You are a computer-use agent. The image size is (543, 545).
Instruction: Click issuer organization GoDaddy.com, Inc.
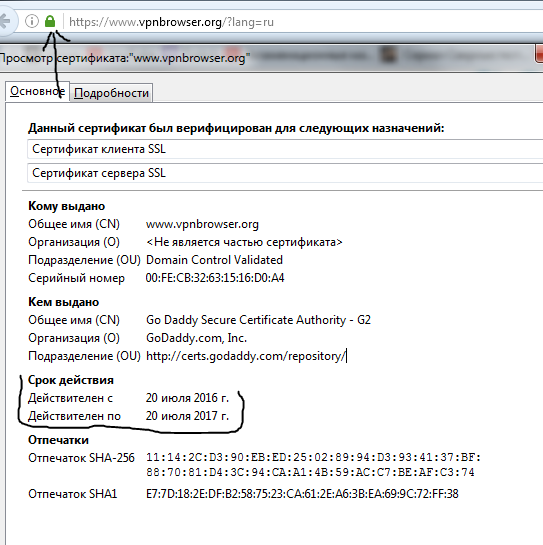click(196, 338)
